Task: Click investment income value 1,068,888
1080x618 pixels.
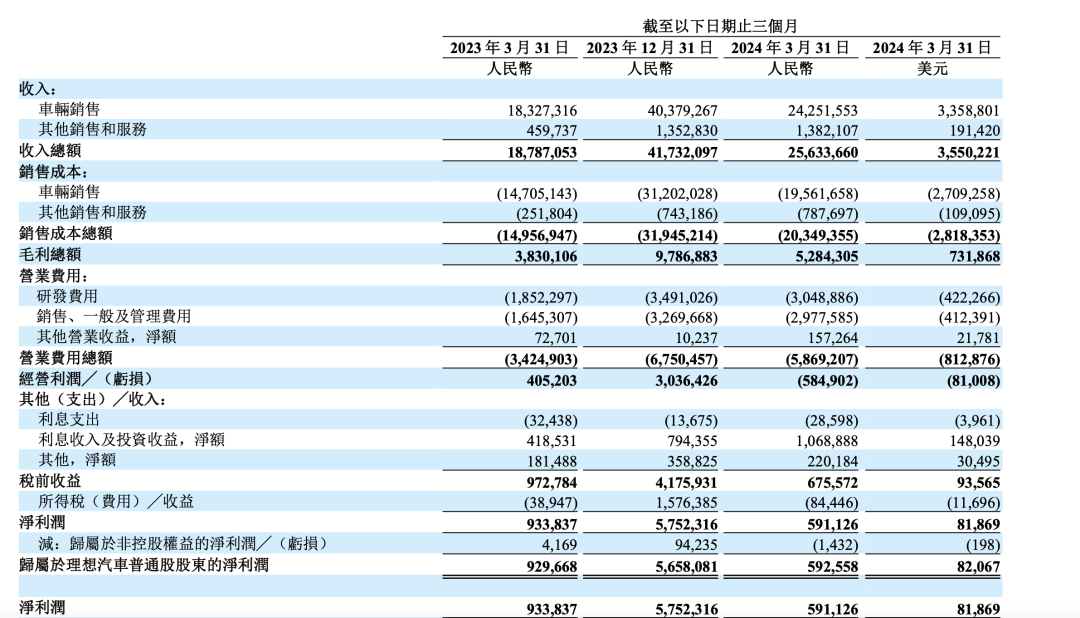Action: click(827, 441)
